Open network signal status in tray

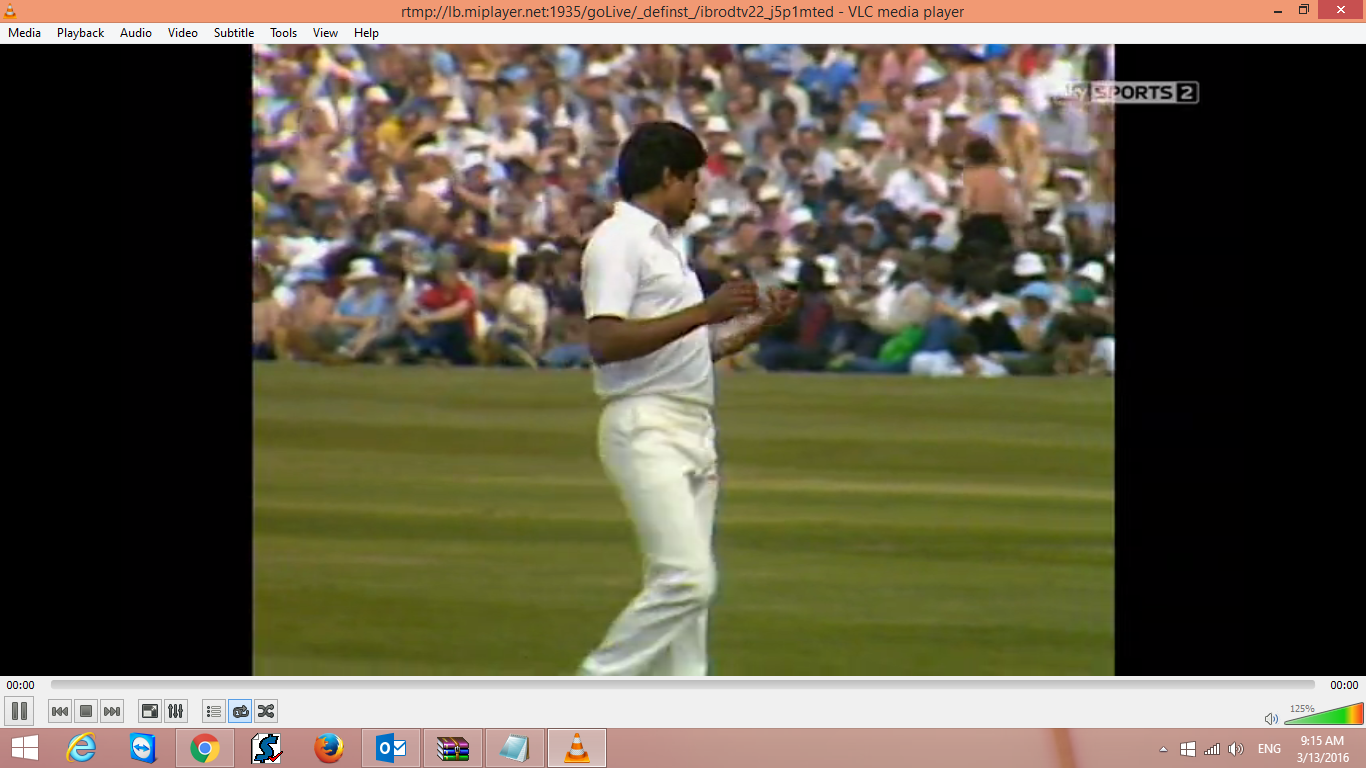1212,749
